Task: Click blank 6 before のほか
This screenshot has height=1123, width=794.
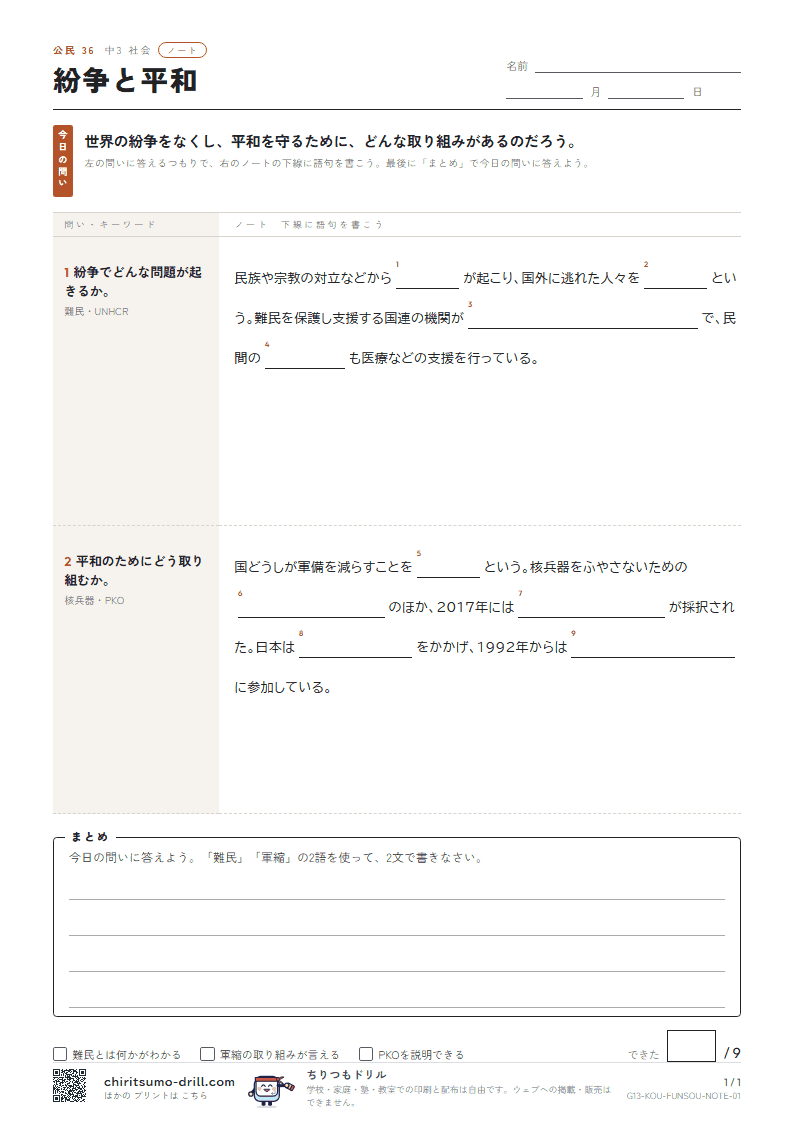Action: pos(311,607)
